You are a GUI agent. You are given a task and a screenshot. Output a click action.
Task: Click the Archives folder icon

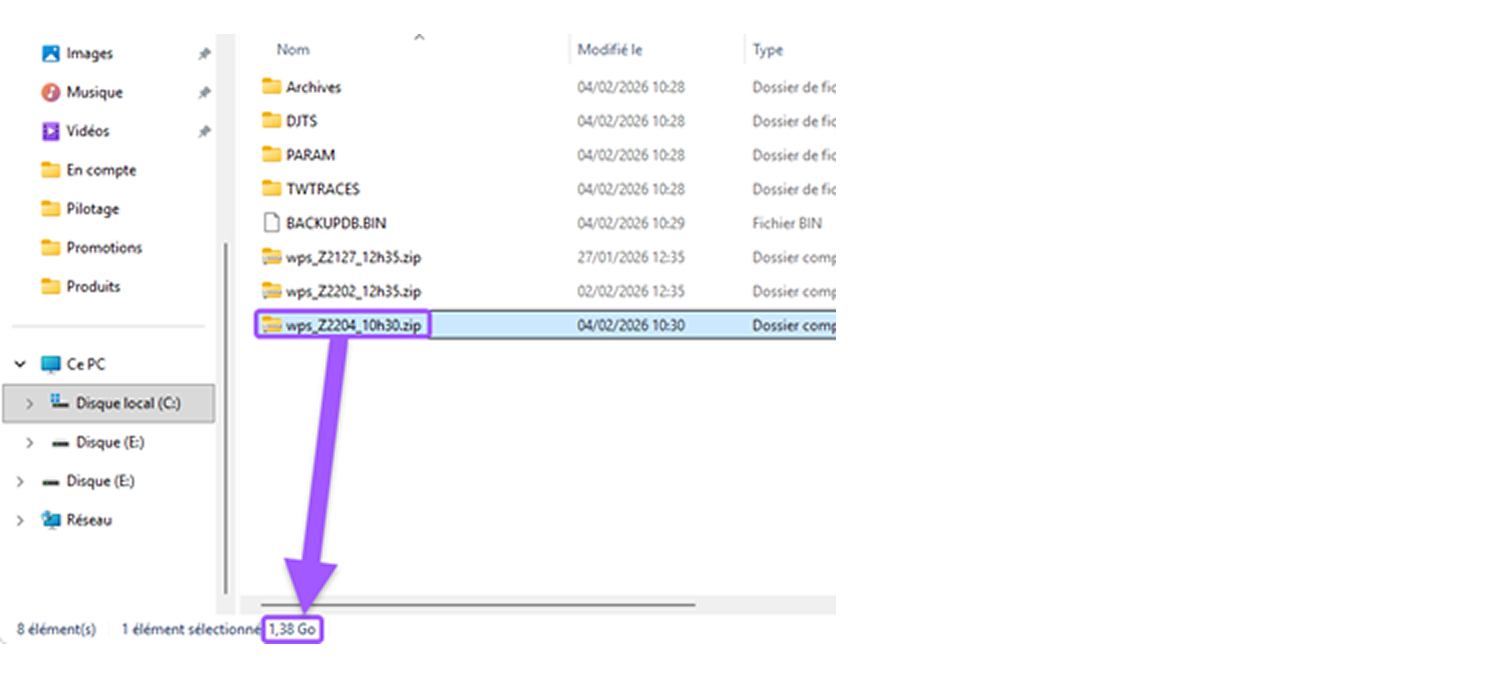[x=271, y=87]
